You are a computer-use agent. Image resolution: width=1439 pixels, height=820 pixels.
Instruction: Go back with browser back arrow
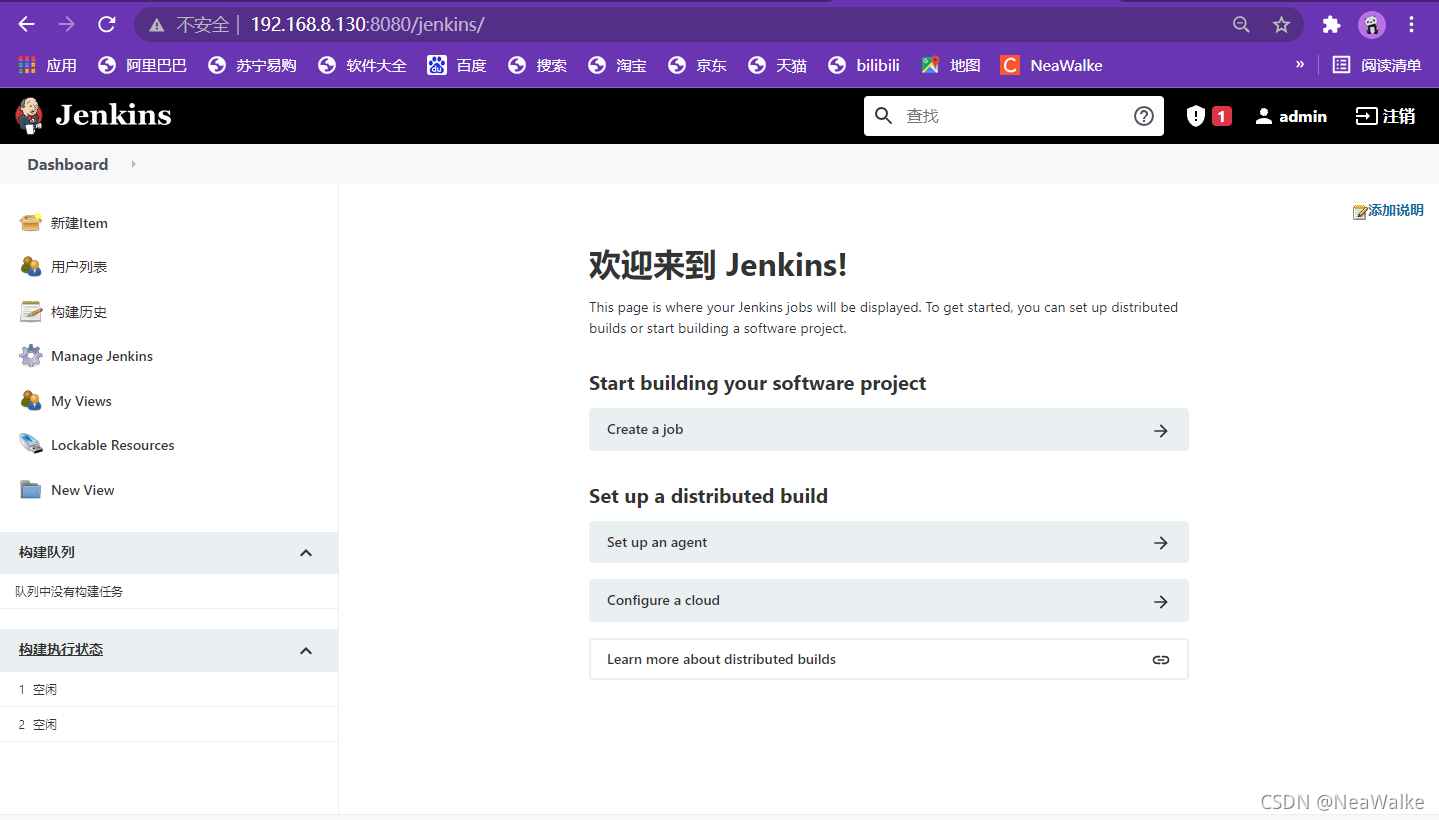click(27, 24)
